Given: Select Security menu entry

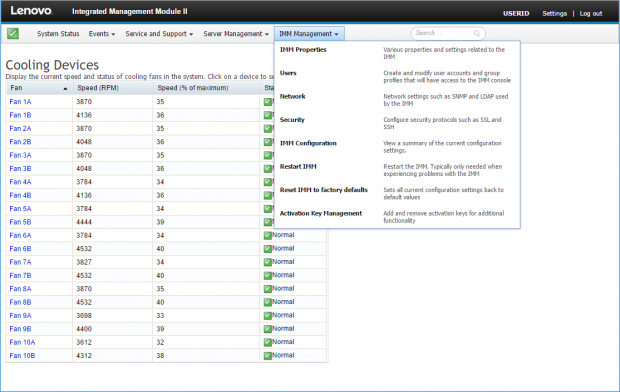Looking at the screenshot, I should tap(292, 120).
